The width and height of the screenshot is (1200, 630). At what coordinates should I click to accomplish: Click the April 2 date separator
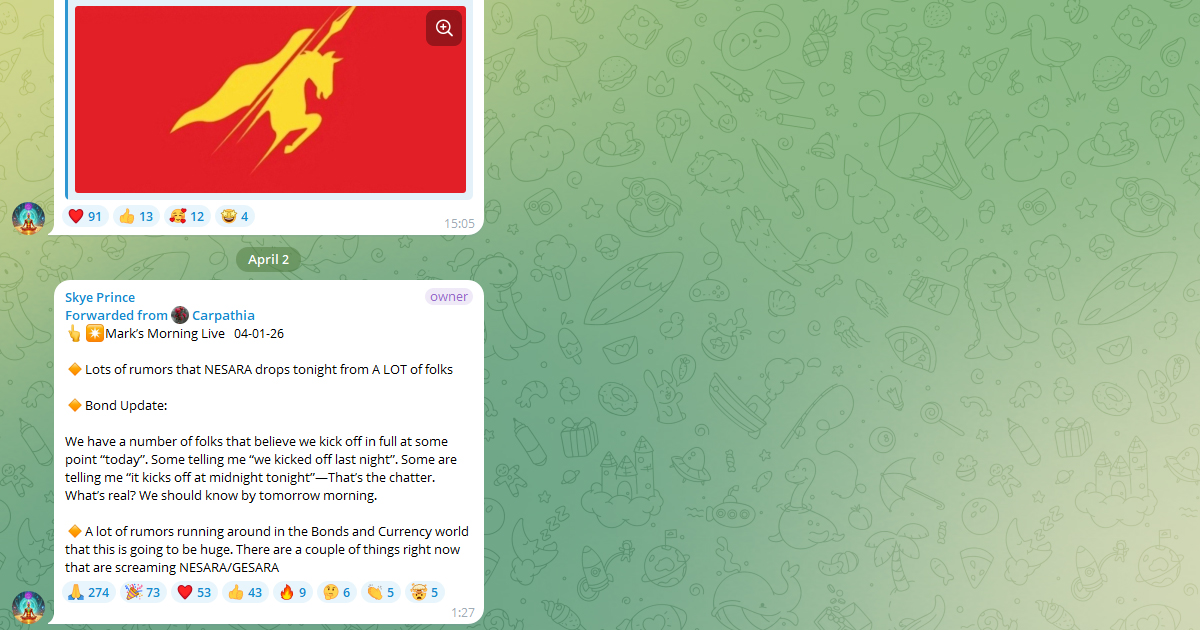[268, 259]
